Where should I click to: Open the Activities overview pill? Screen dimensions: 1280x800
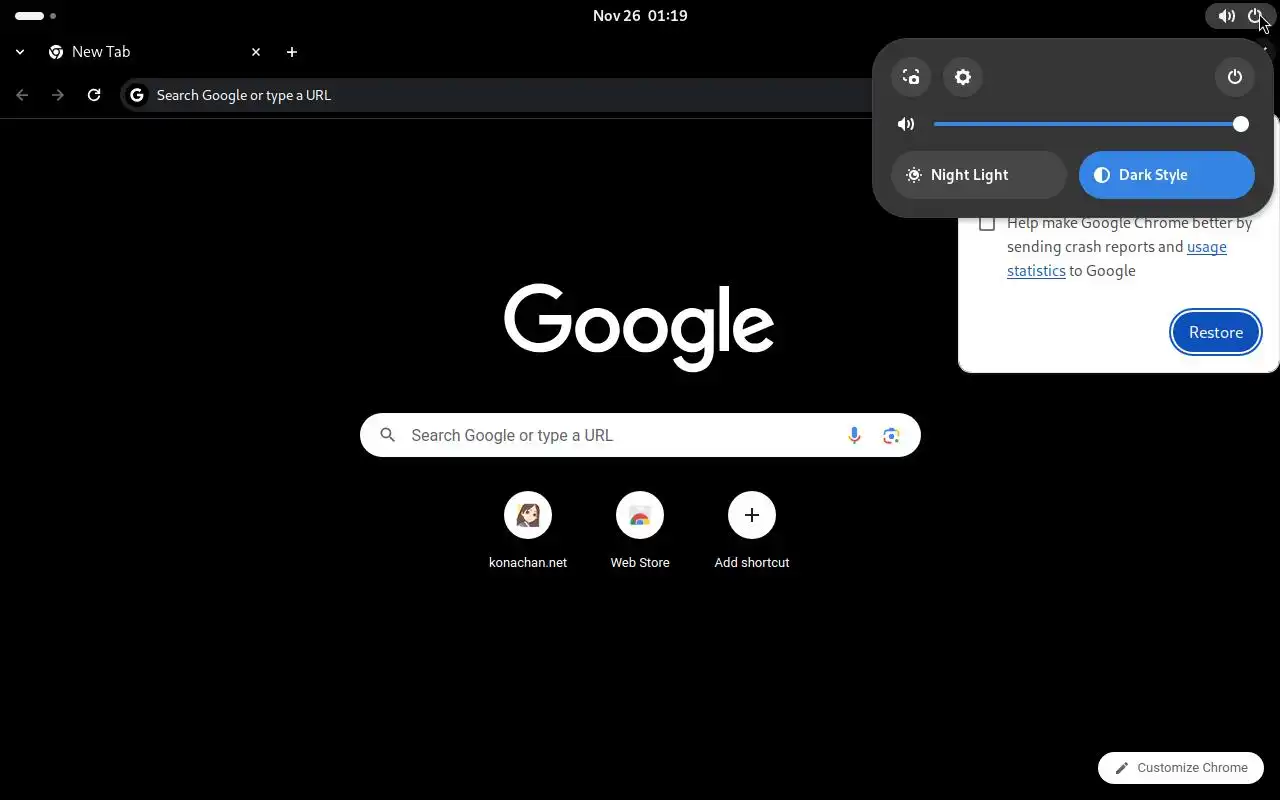click(x=36, y=16)
